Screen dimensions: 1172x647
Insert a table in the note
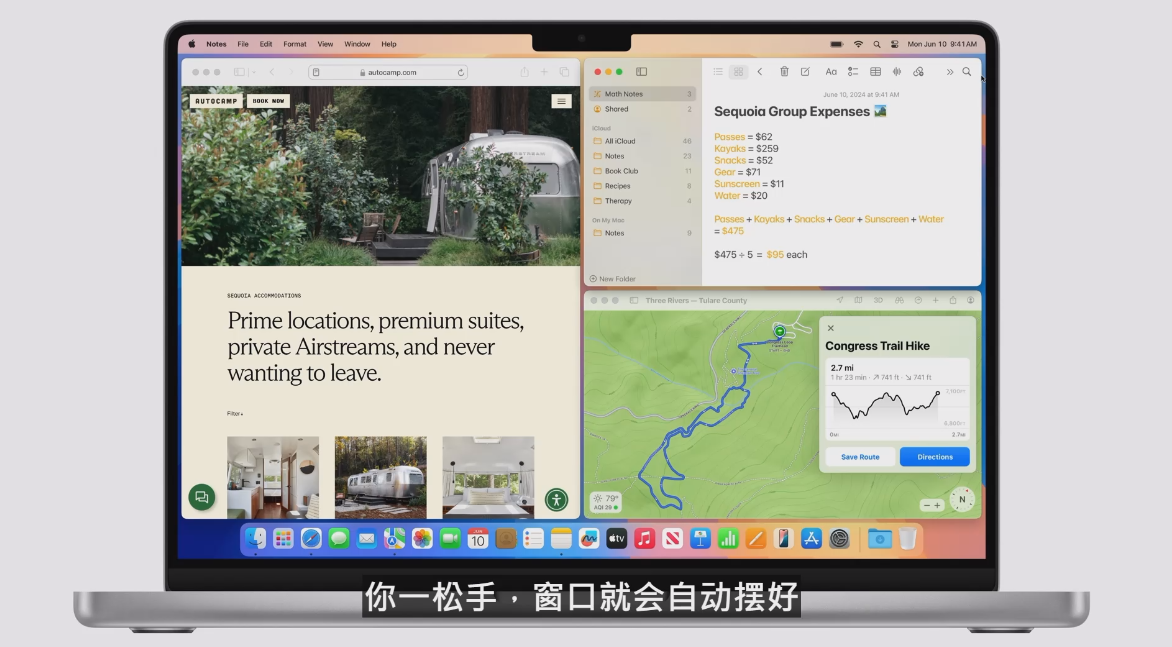(875, 72)
